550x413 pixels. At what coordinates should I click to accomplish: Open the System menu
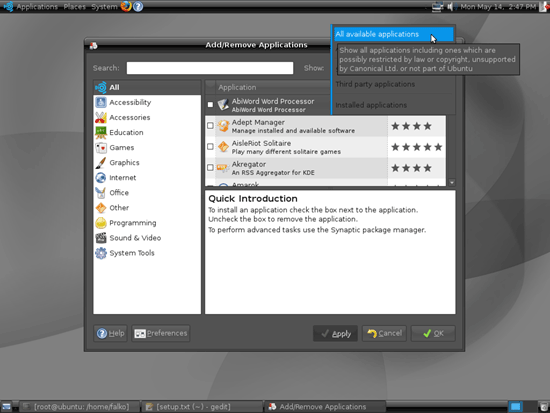point(104,6)
